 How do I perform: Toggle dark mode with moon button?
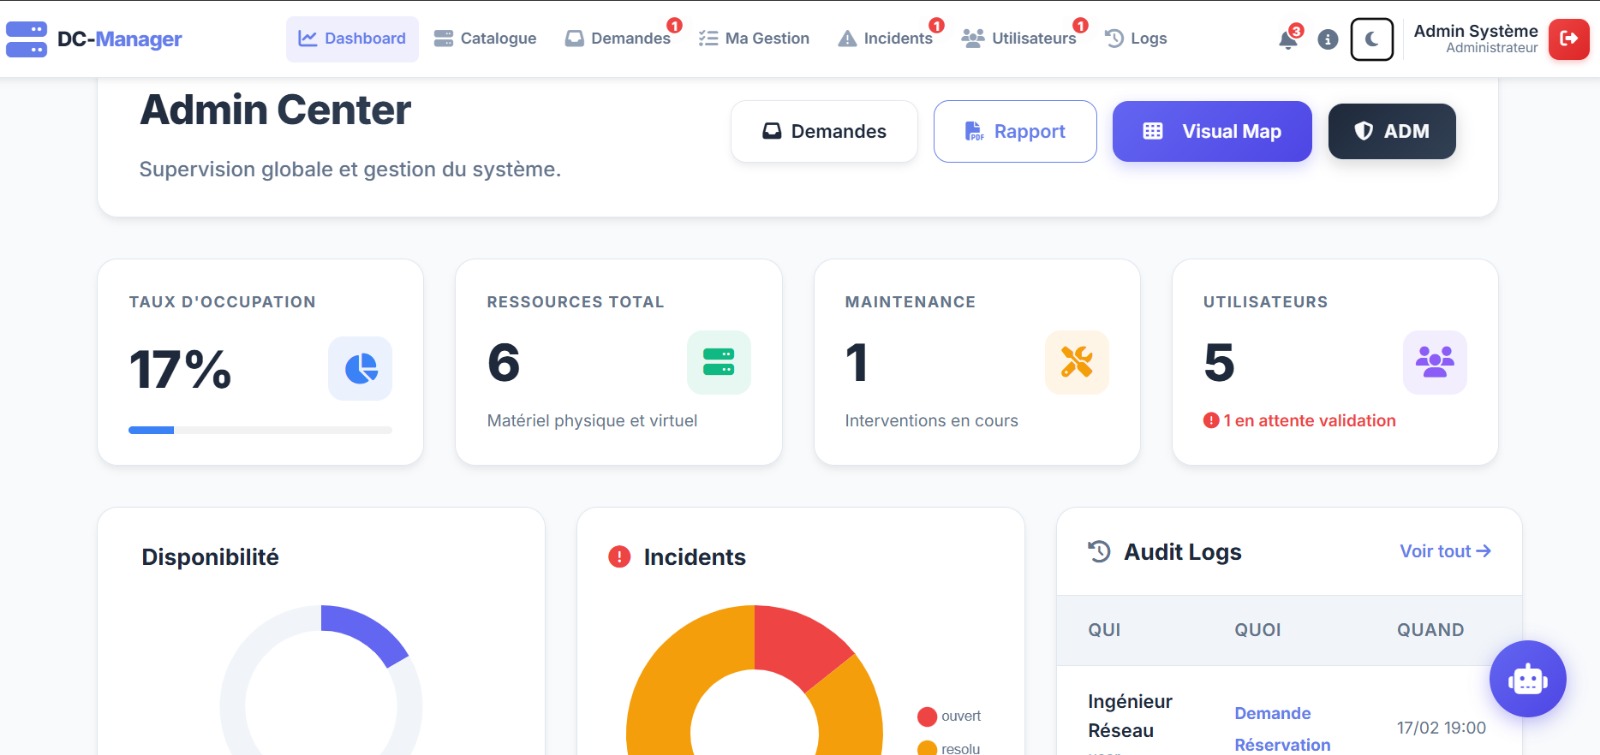[x=1371, y=40]
